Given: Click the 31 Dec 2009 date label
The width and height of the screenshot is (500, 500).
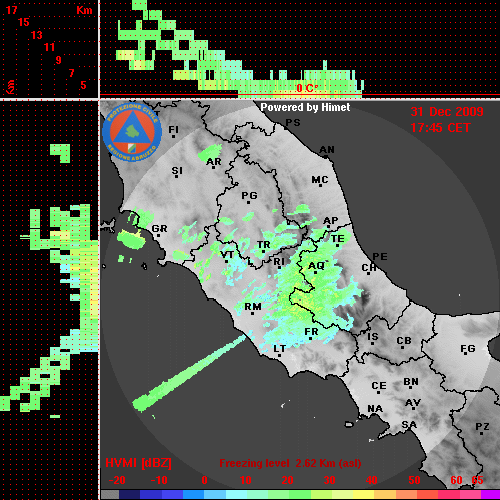Looking at the screenshot, I should (447, 112).
